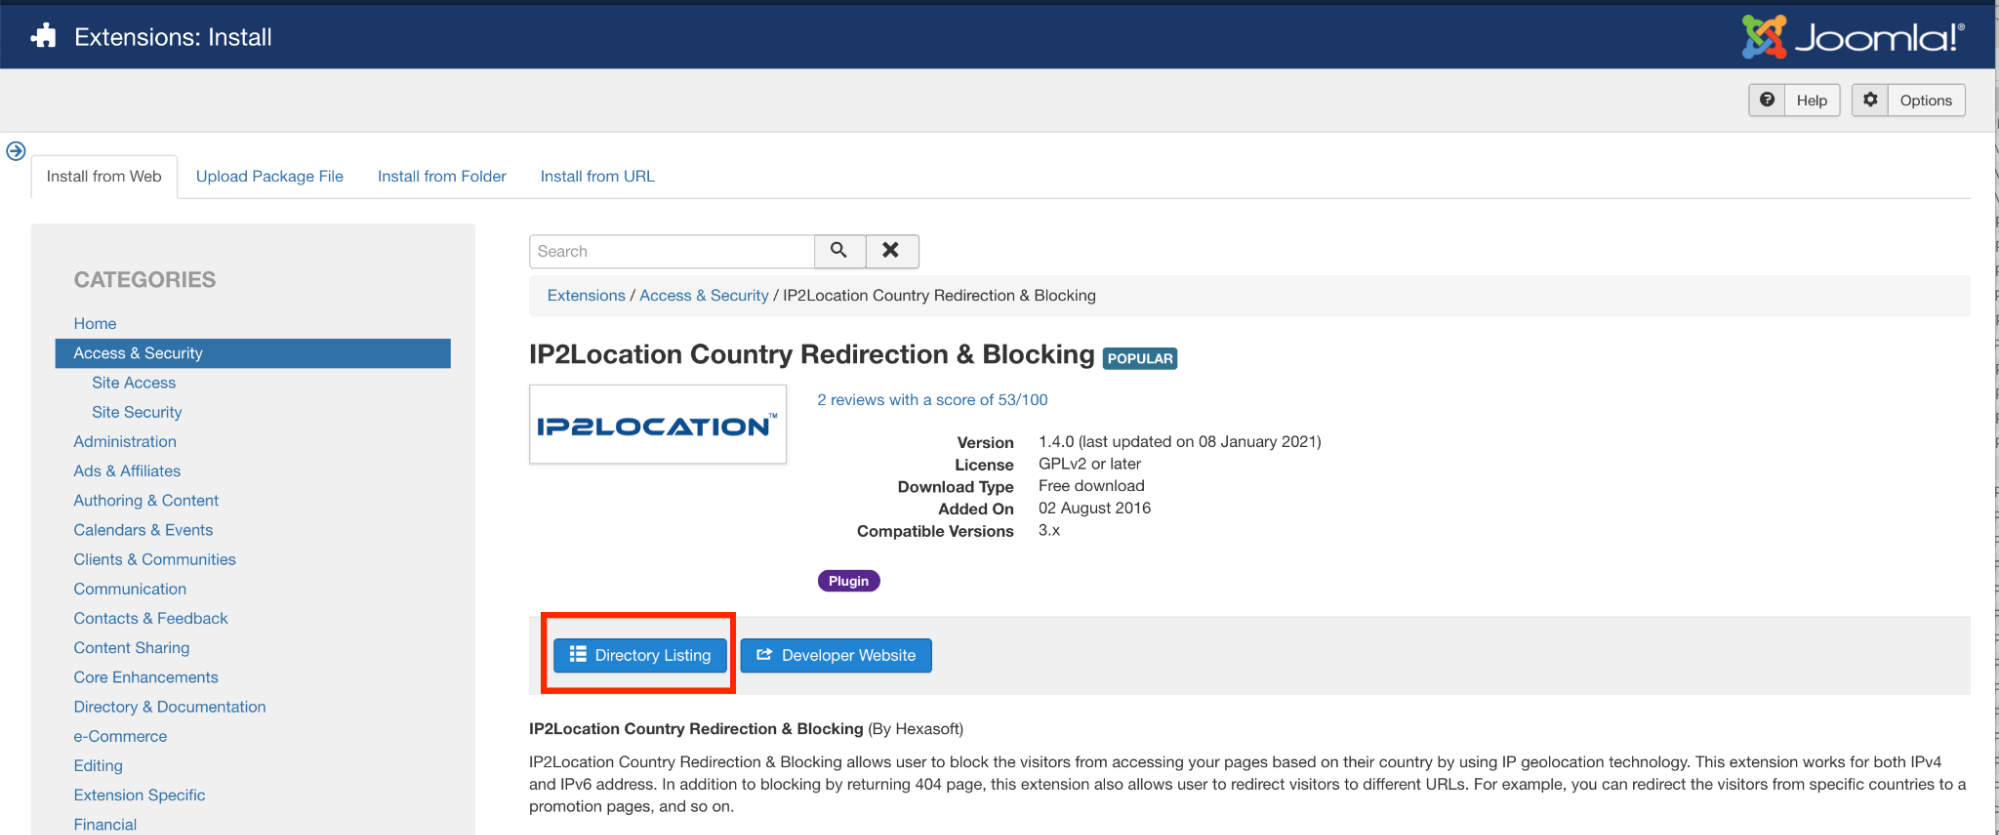Screen dimensions: 1999x835
Task: Open the Options button label
Action: tap(1926, 100)
